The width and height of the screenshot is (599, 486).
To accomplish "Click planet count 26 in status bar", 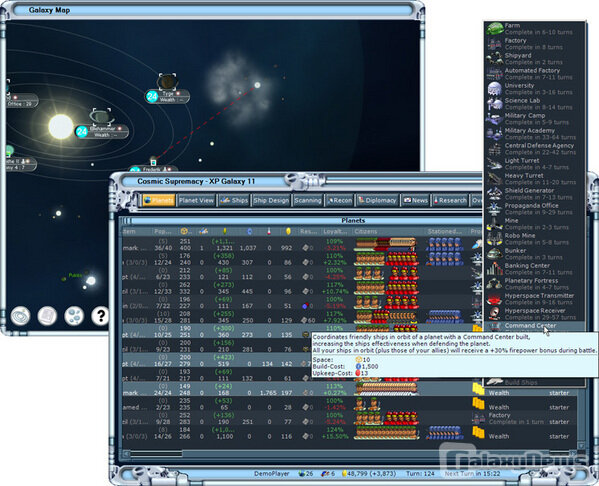I will click(x=306, y=474).
